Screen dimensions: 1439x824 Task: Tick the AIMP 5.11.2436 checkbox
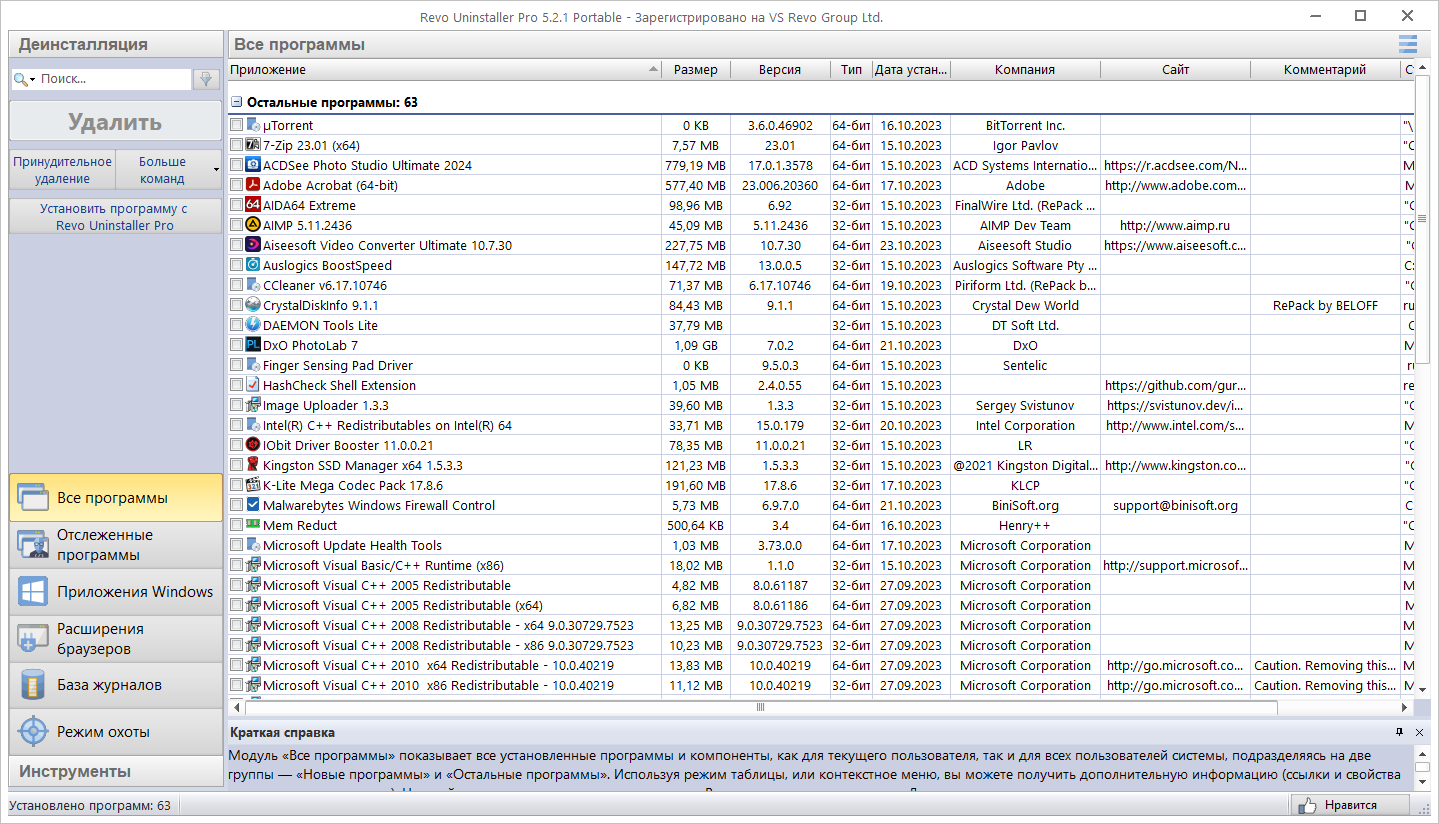[237, 226]
